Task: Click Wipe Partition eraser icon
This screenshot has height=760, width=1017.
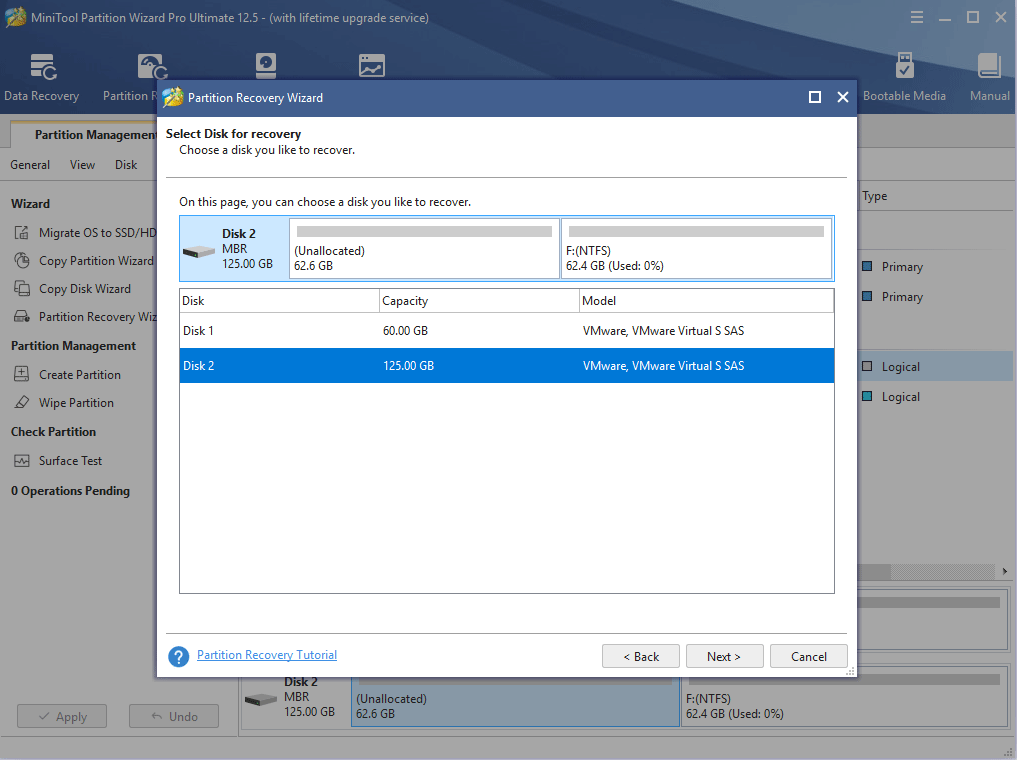Action: pyautogui.click(x=21, y=402)
